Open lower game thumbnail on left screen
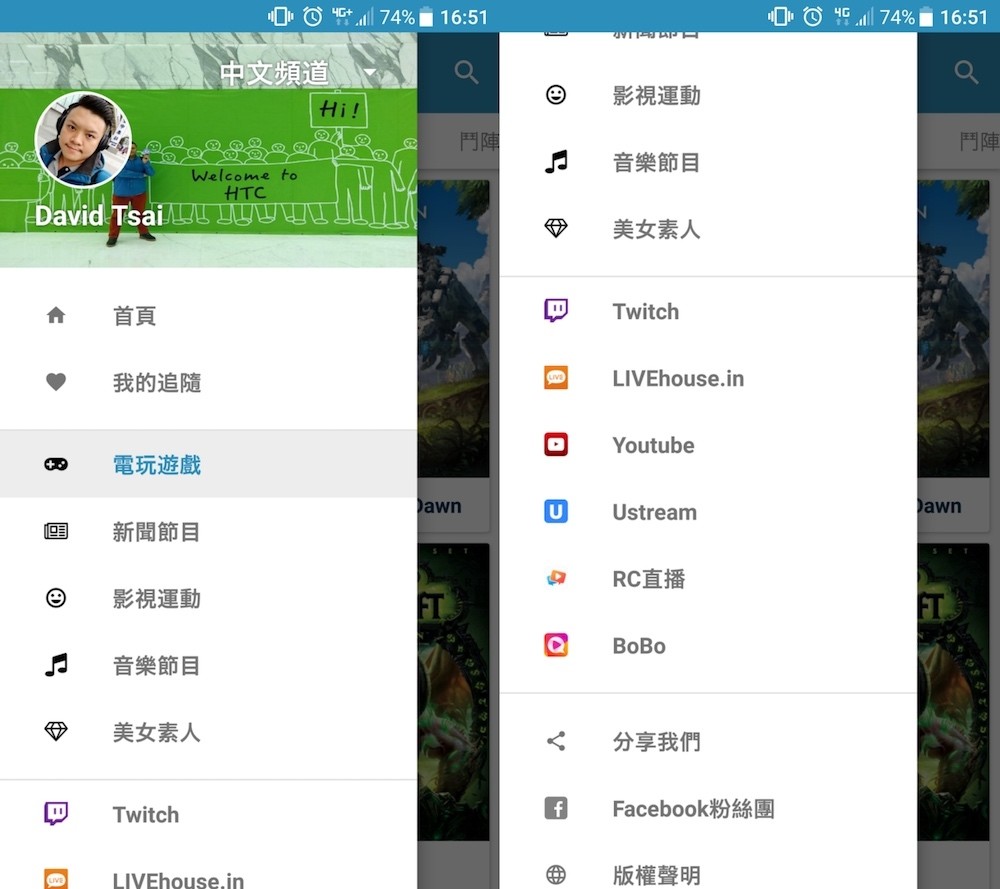 pyautogui.click(x=453, y=692)
